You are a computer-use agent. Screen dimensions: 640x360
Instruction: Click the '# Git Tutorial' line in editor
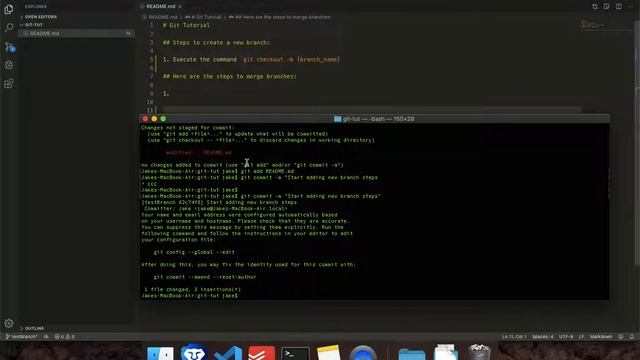point(186,25)
